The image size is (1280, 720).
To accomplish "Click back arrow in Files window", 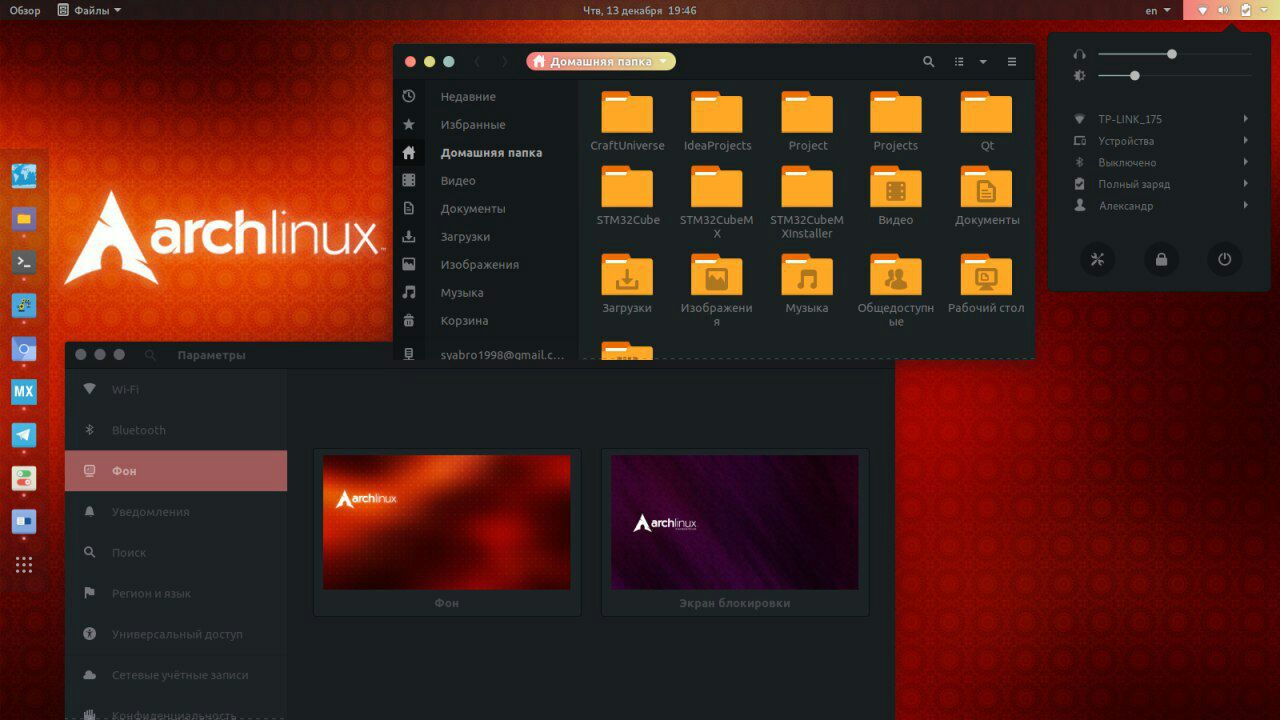I will (x=477, y=62).
